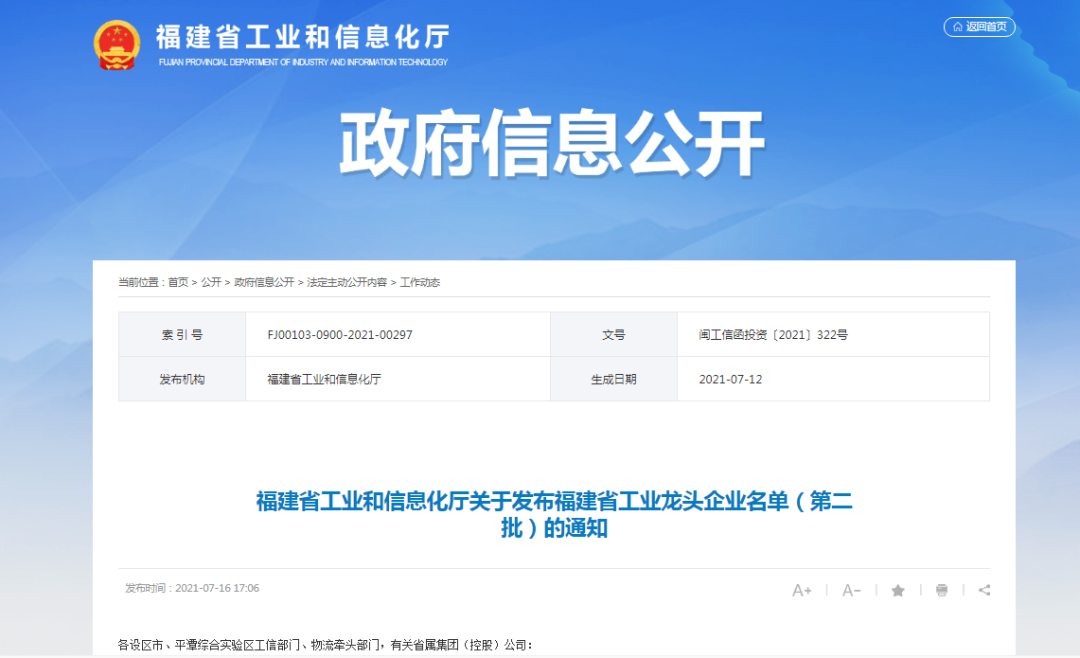Click the star favorite icon
Image resolution: width=1080 pixels, height=658 pixels.
[897, 590]
